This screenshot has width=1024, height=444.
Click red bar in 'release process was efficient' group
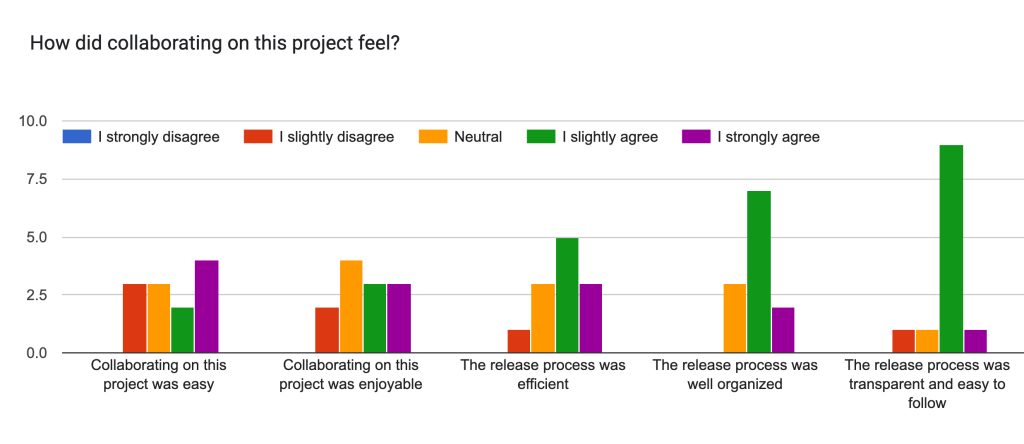(x=519, y=341)
